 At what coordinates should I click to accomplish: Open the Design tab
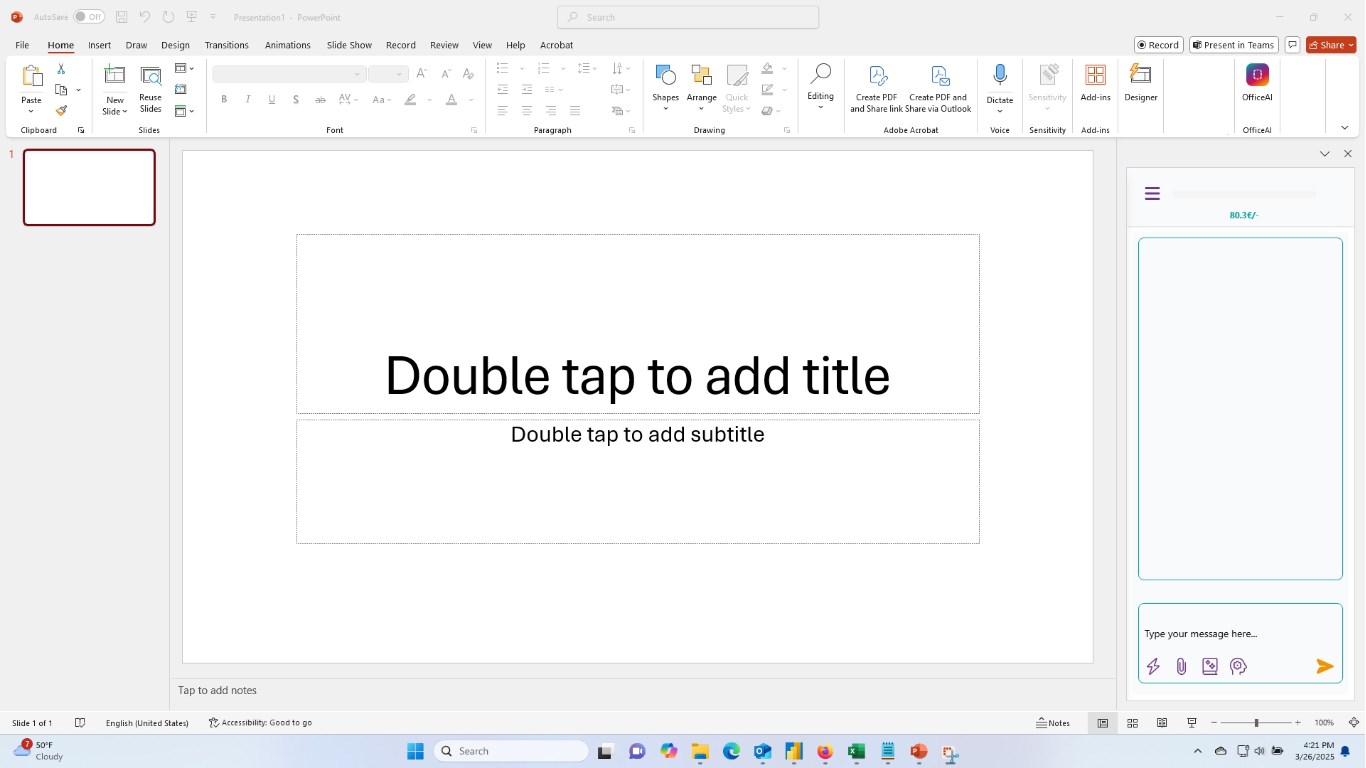point(175,45)
